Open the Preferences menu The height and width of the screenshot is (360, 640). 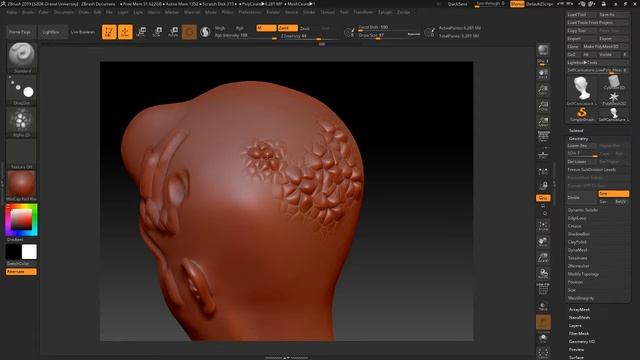(250, 12)
